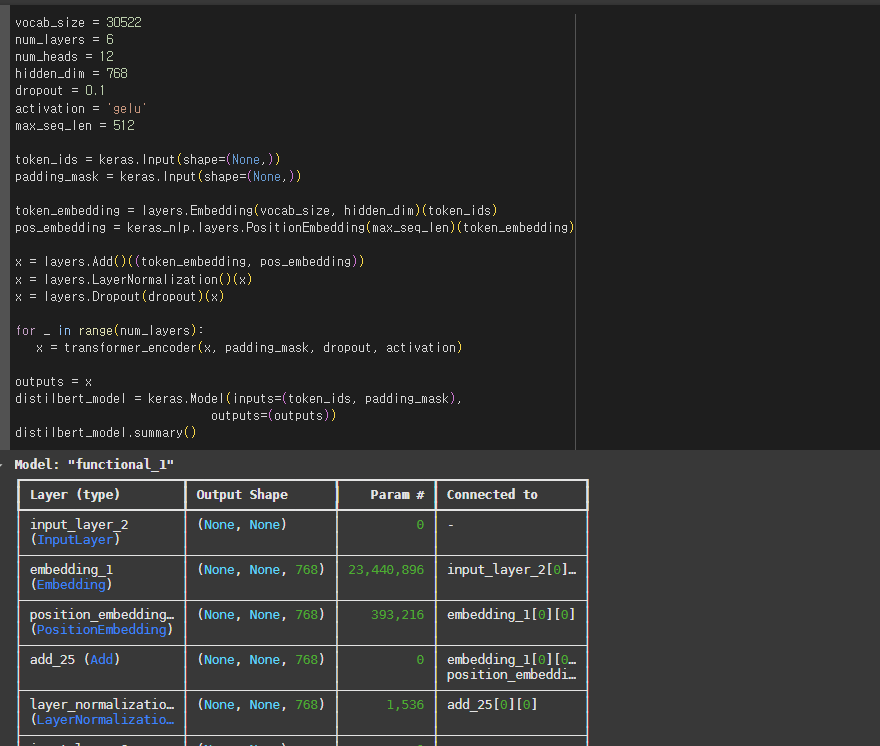
Task: Click the 'num_heads = 12' code line
Action: click(65, 57)
